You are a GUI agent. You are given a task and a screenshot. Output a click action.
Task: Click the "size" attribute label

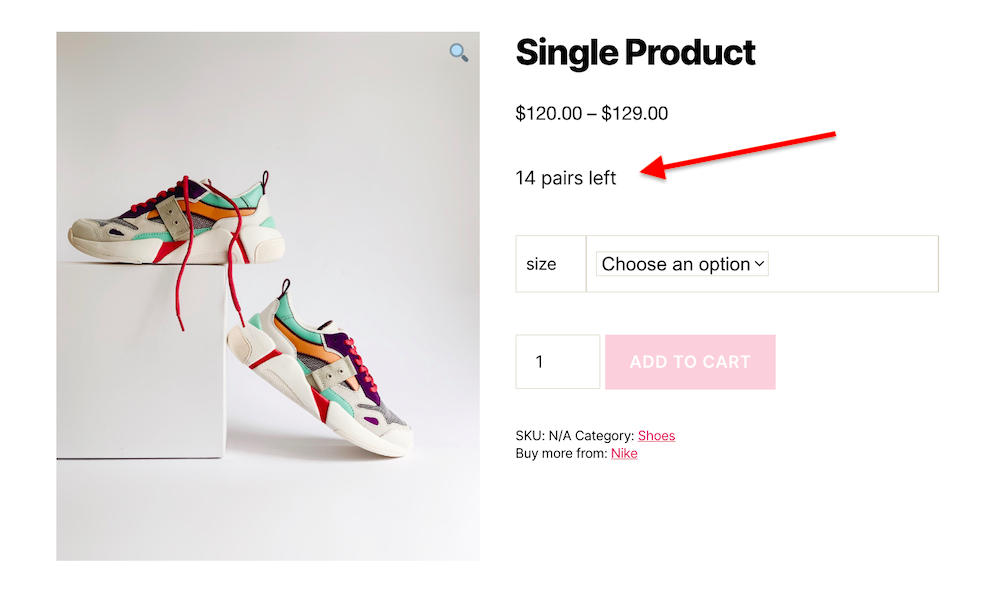click(x=541, y=264)
